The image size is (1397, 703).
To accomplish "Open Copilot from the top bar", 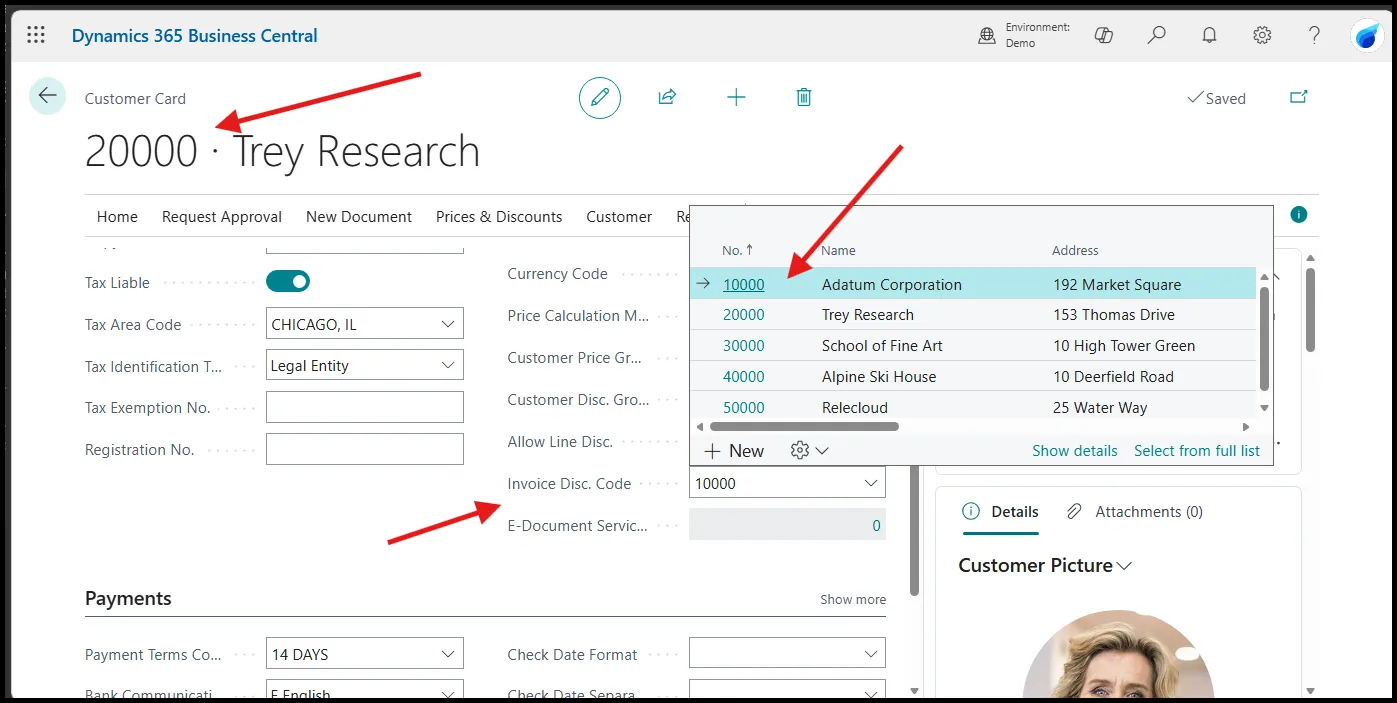I will click(1104, 35).
